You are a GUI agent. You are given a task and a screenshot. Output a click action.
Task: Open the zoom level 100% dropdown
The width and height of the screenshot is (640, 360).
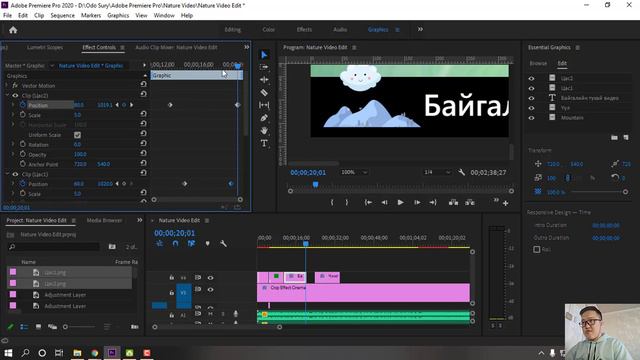click(354, 172)
